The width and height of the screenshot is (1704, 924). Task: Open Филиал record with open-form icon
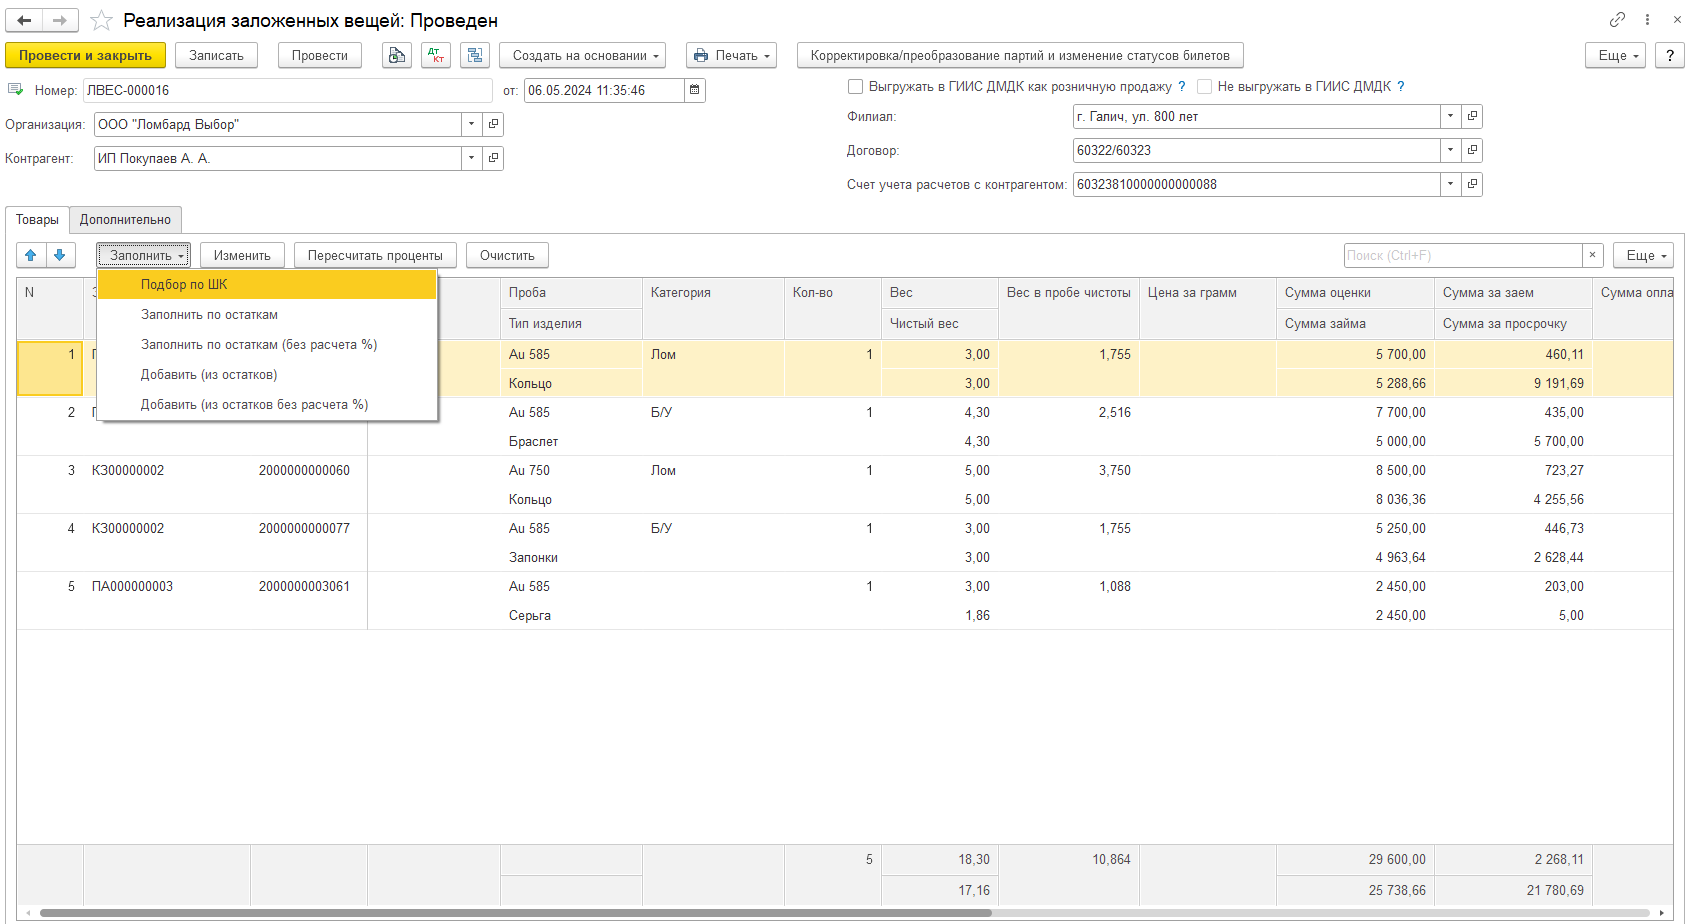pos(1472,116)
